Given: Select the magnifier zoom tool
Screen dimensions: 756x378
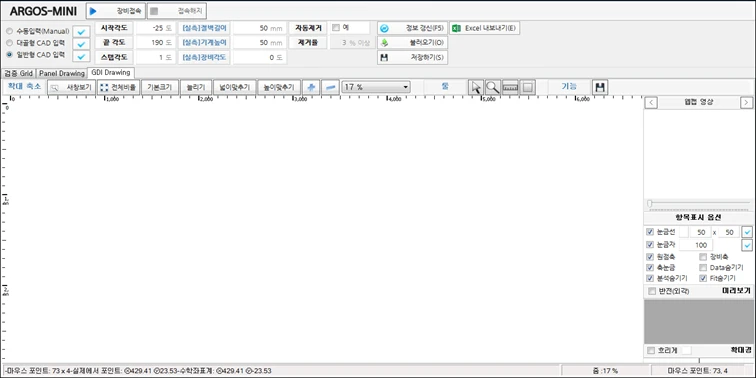Looking at the screenshot, I should [493, 87].
